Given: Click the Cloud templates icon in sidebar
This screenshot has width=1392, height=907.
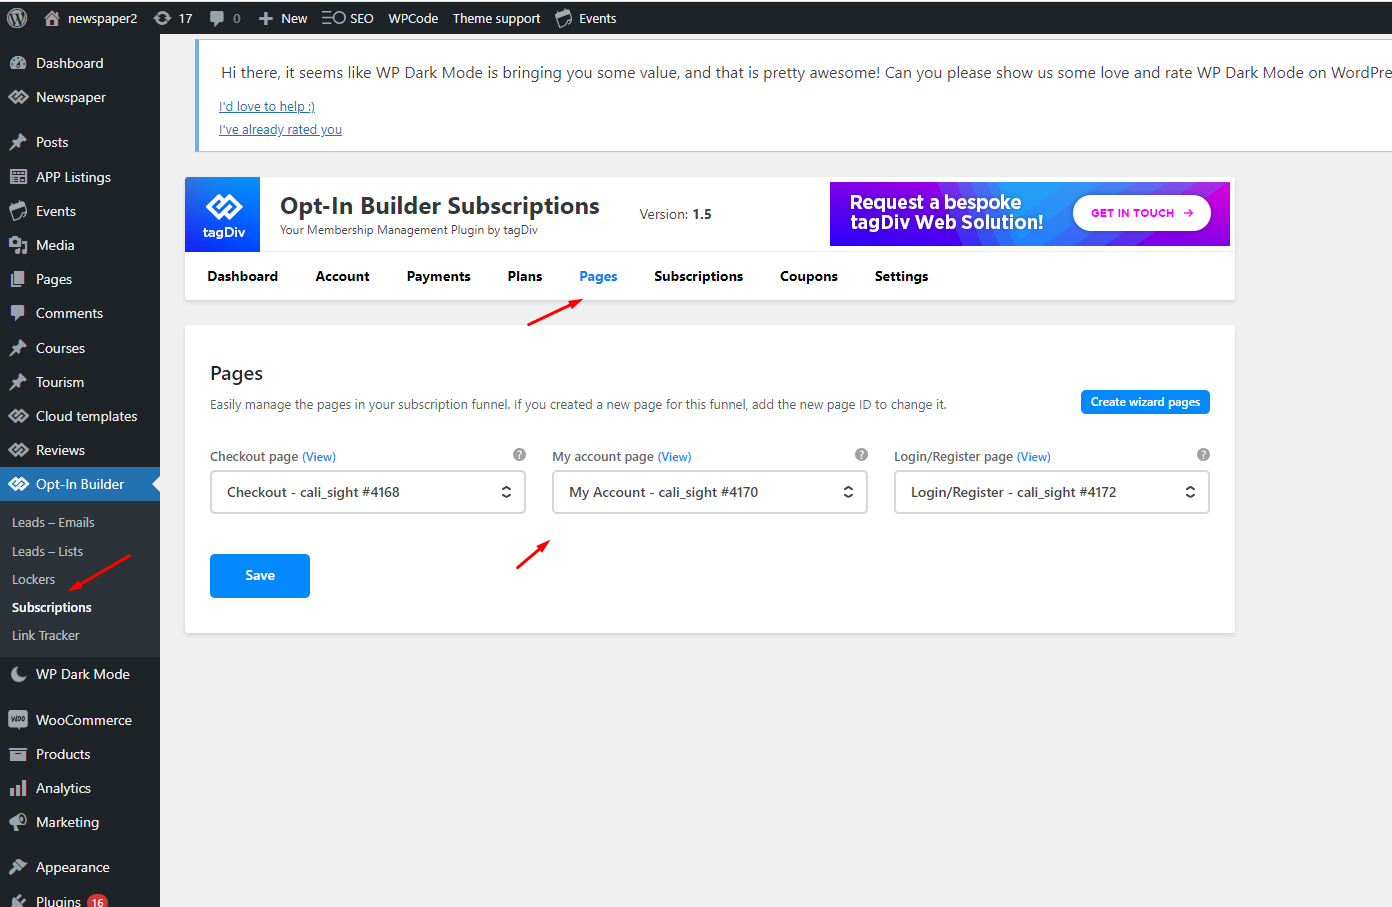Looking at the screenshot, I should click(18, 416).
